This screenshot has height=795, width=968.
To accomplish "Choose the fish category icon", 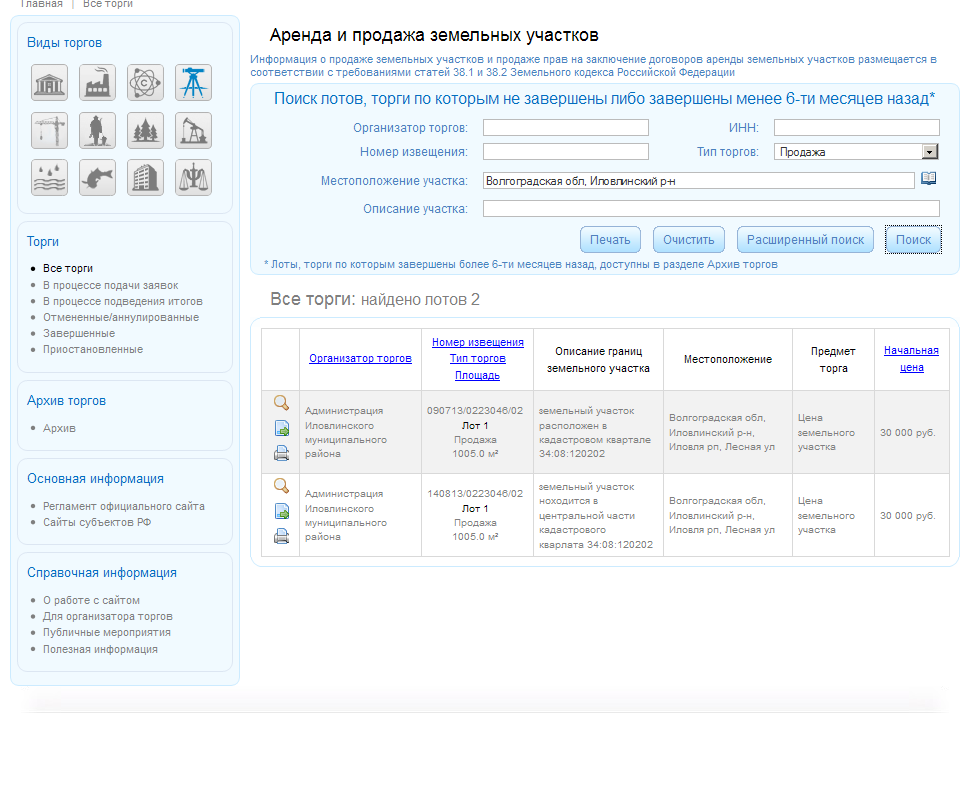I will coord(97,177).
